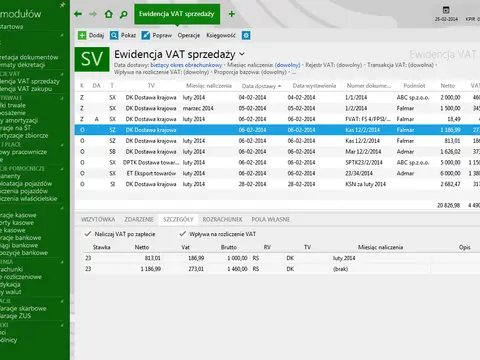Open encja VAT zakupu in sidebar

(x=26, y=89)
